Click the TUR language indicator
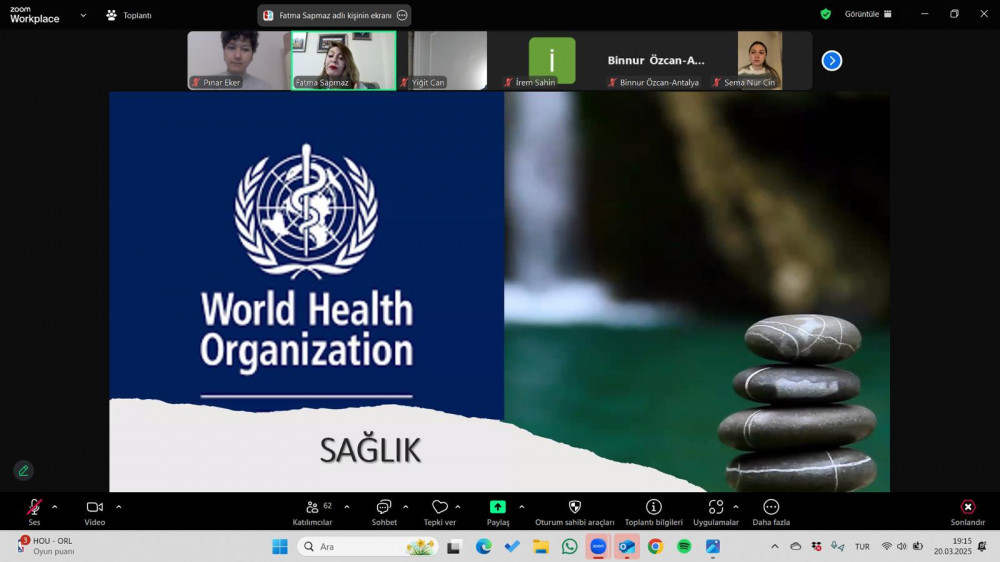Viewport: 1000px width, 562px height. pos(862,547)
